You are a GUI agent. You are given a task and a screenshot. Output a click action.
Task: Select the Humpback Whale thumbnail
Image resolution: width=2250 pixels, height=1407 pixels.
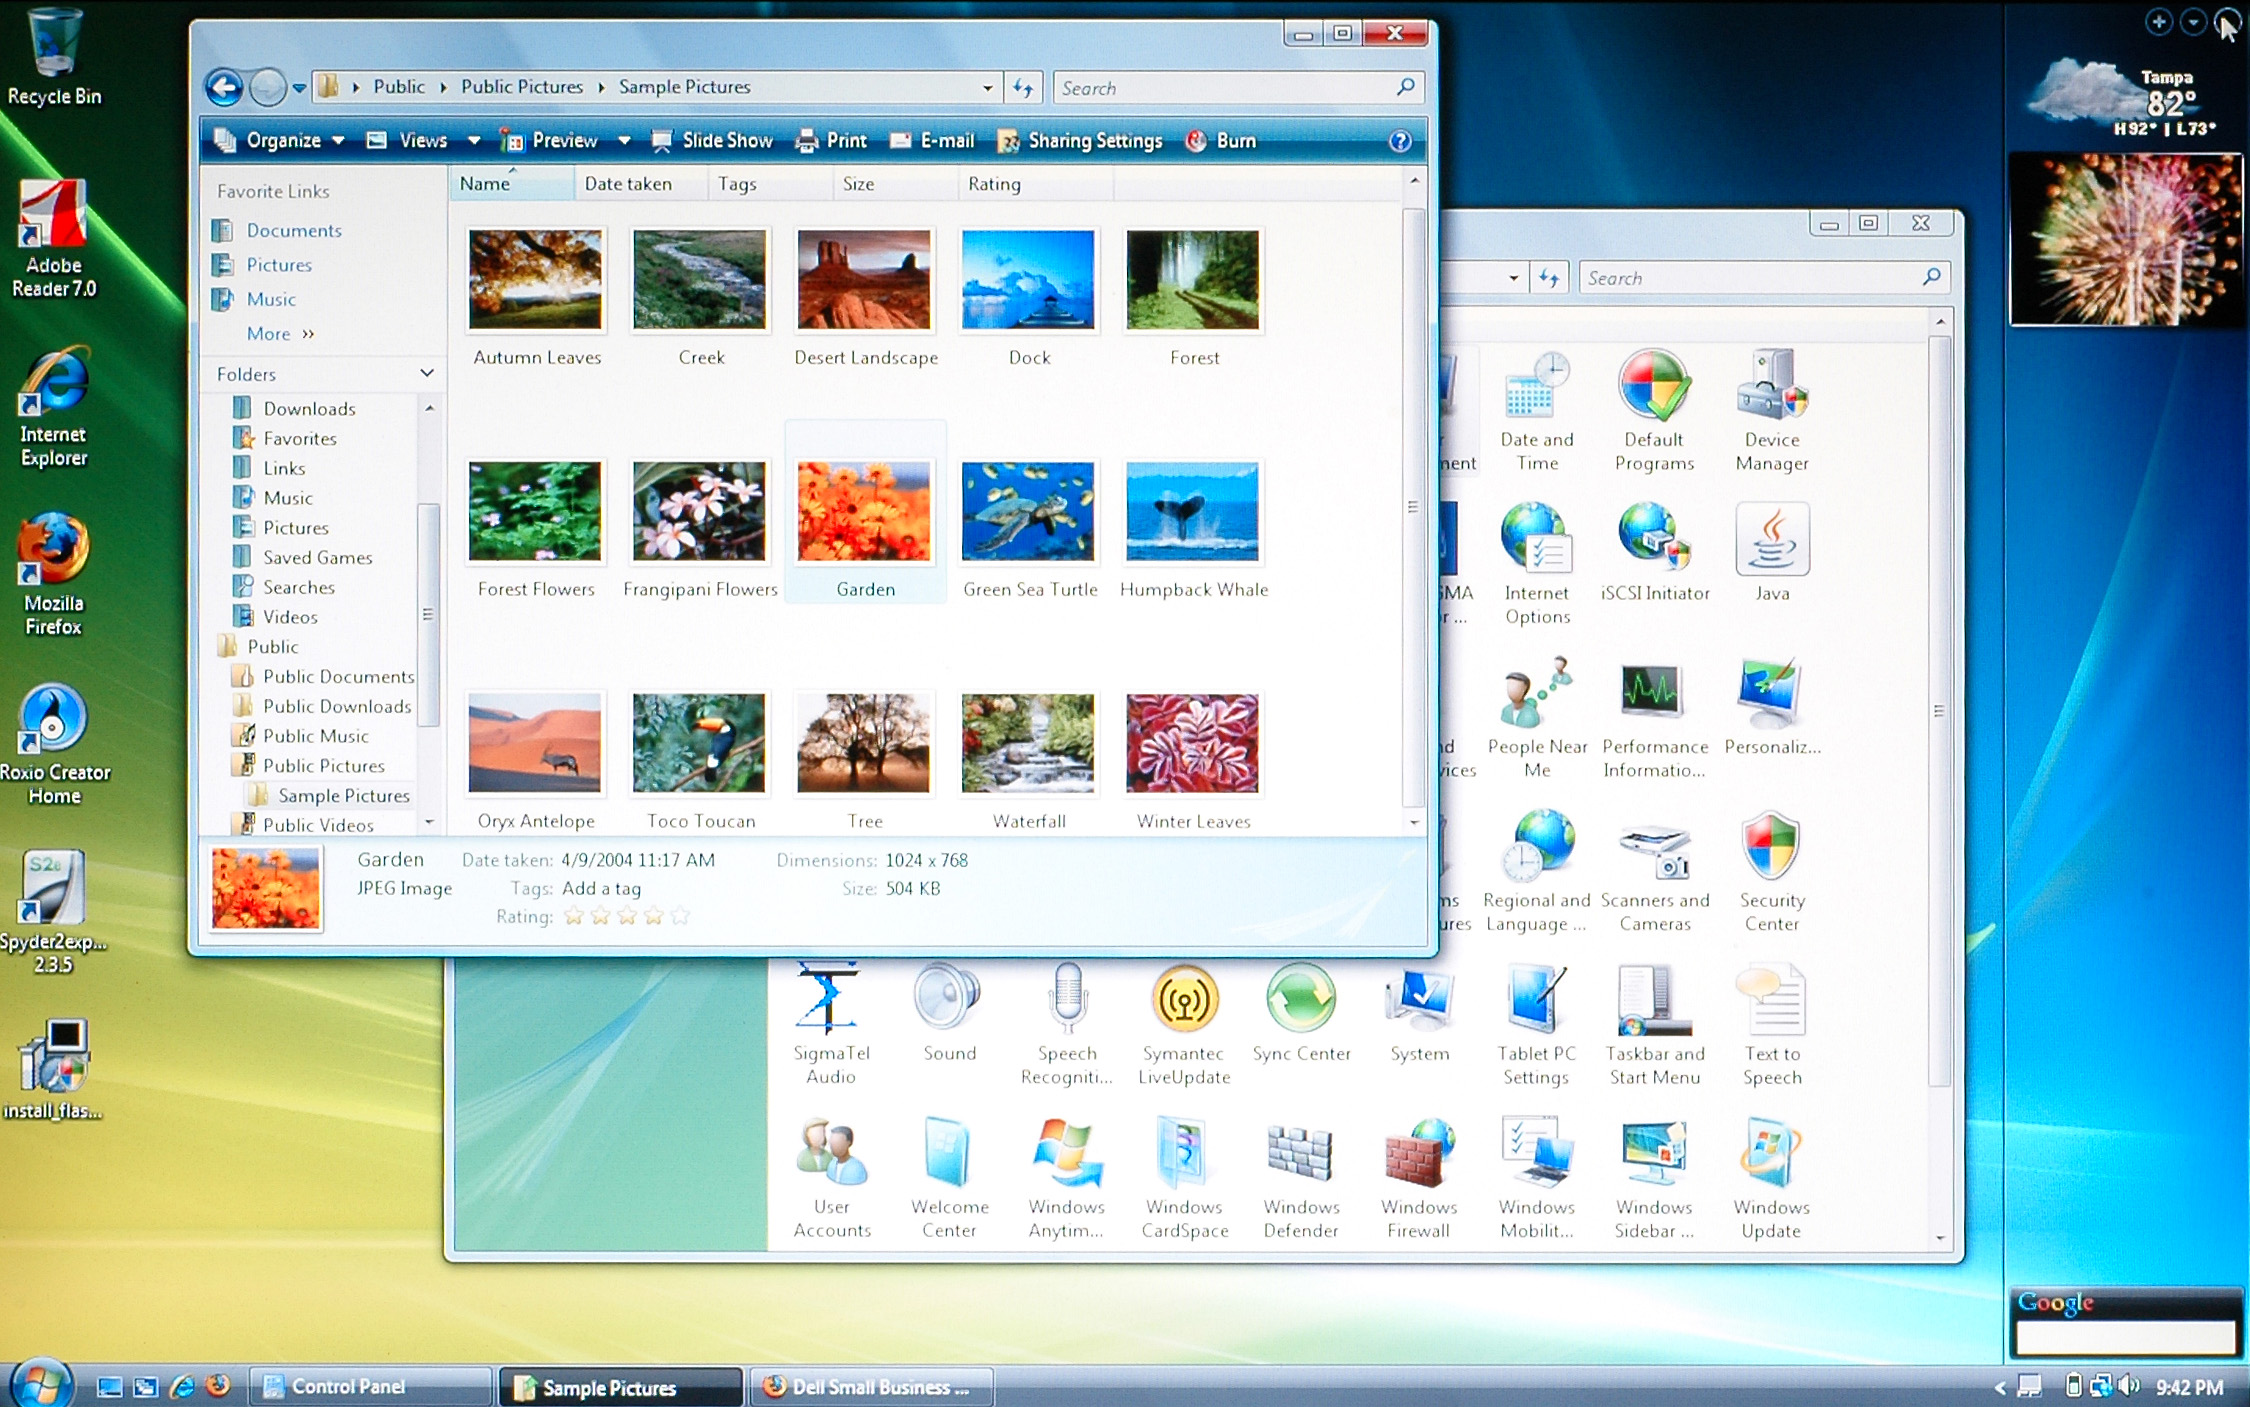(x=1193, y=529)
